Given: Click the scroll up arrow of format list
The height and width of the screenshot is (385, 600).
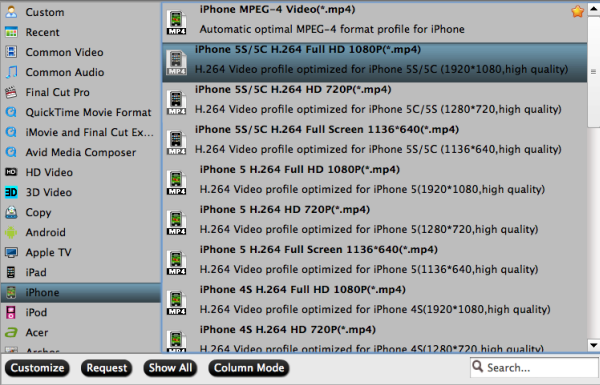Looking at the screenshot, I should [593, 10].
